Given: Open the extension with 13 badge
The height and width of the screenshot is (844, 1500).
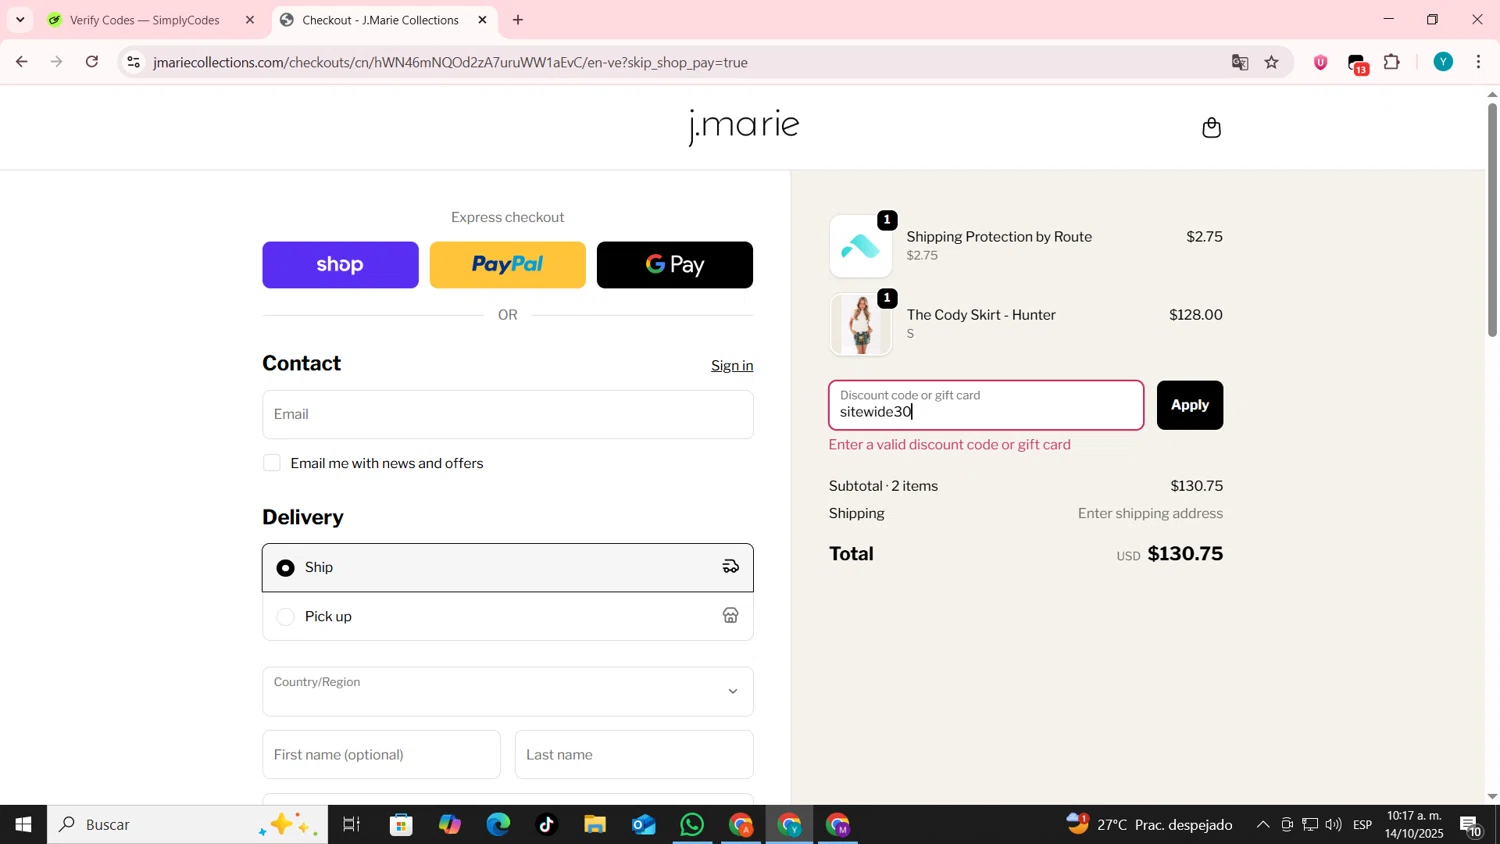Looking at the screenshot, I should pyautogui.click(x=1358, y=63).
